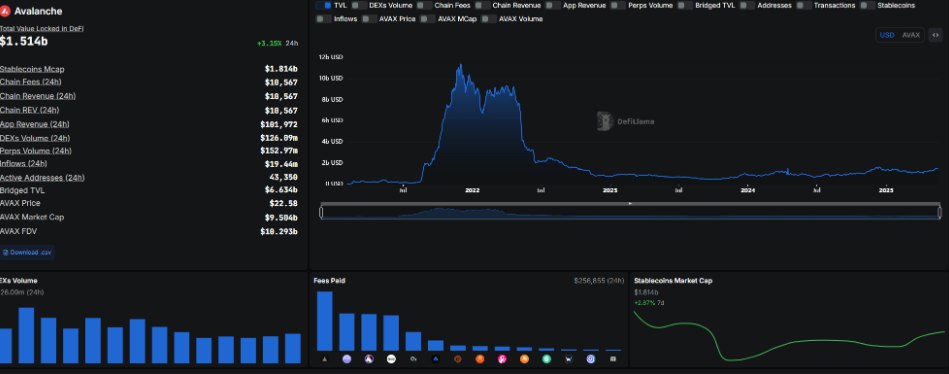Click the right handle of chart range slider
The width and height of the screenshot is (949, 374).
pos(939,212)
